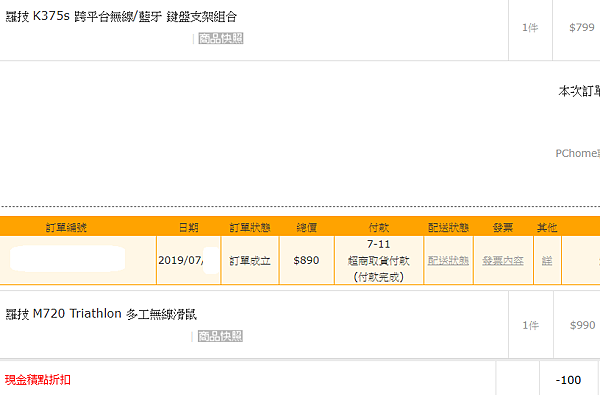This screenshot has width=600, height=395.
Task: Open the 發票內容 link in the order row
Action: click(x=503, y=260)
